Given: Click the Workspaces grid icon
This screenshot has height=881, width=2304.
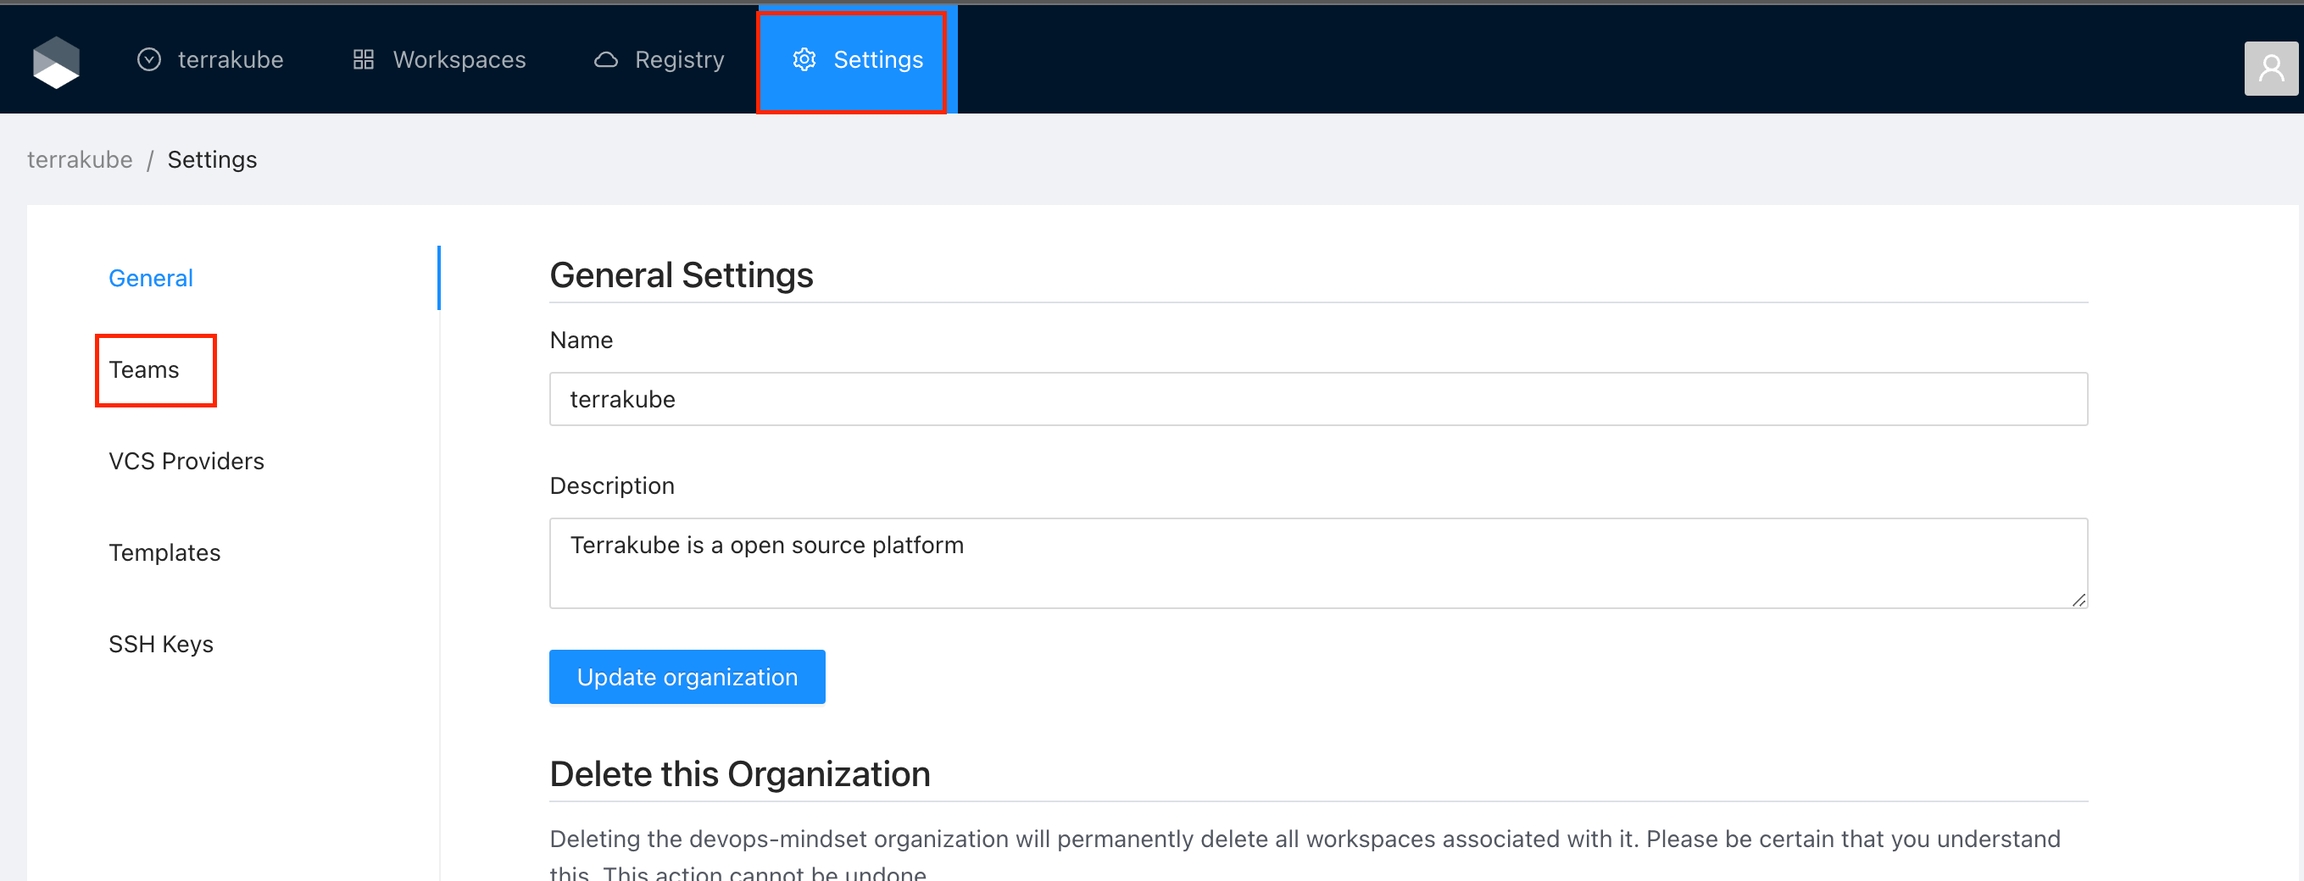Looking at the screenshot, I should click(364, 60).
